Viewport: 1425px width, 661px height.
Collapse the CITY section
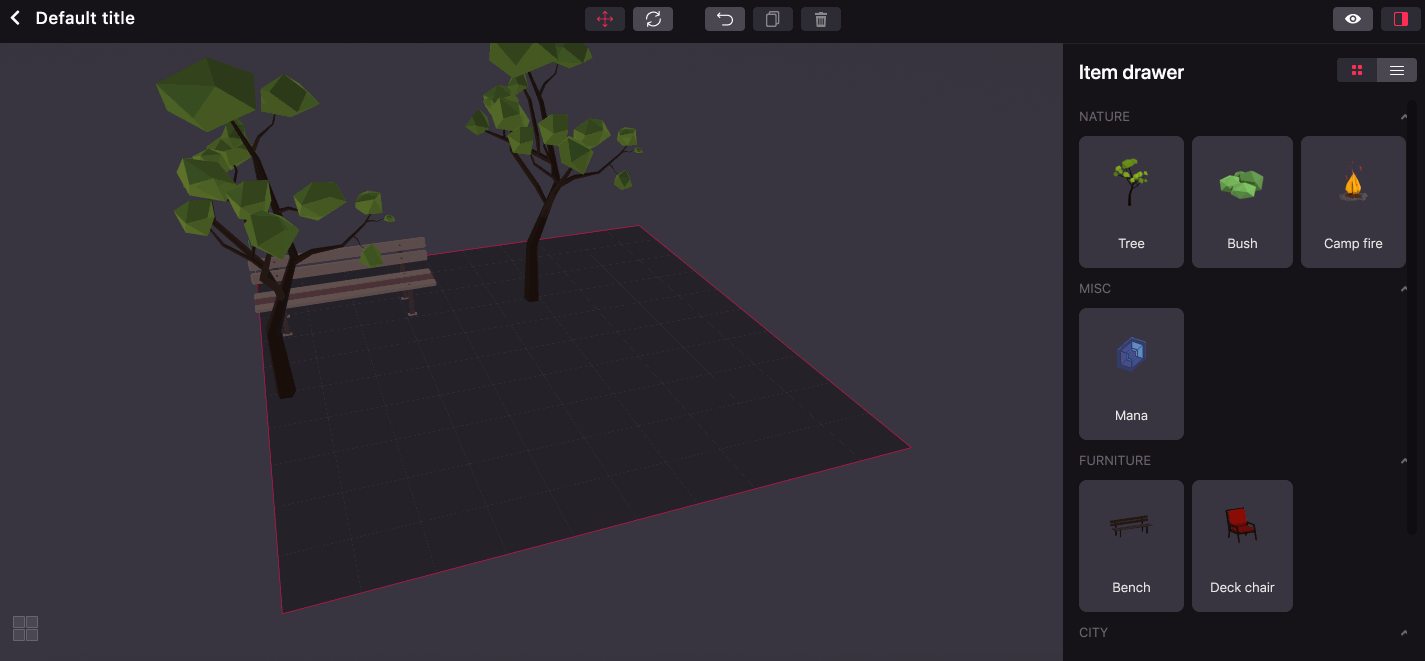[x=1404, y=633]
